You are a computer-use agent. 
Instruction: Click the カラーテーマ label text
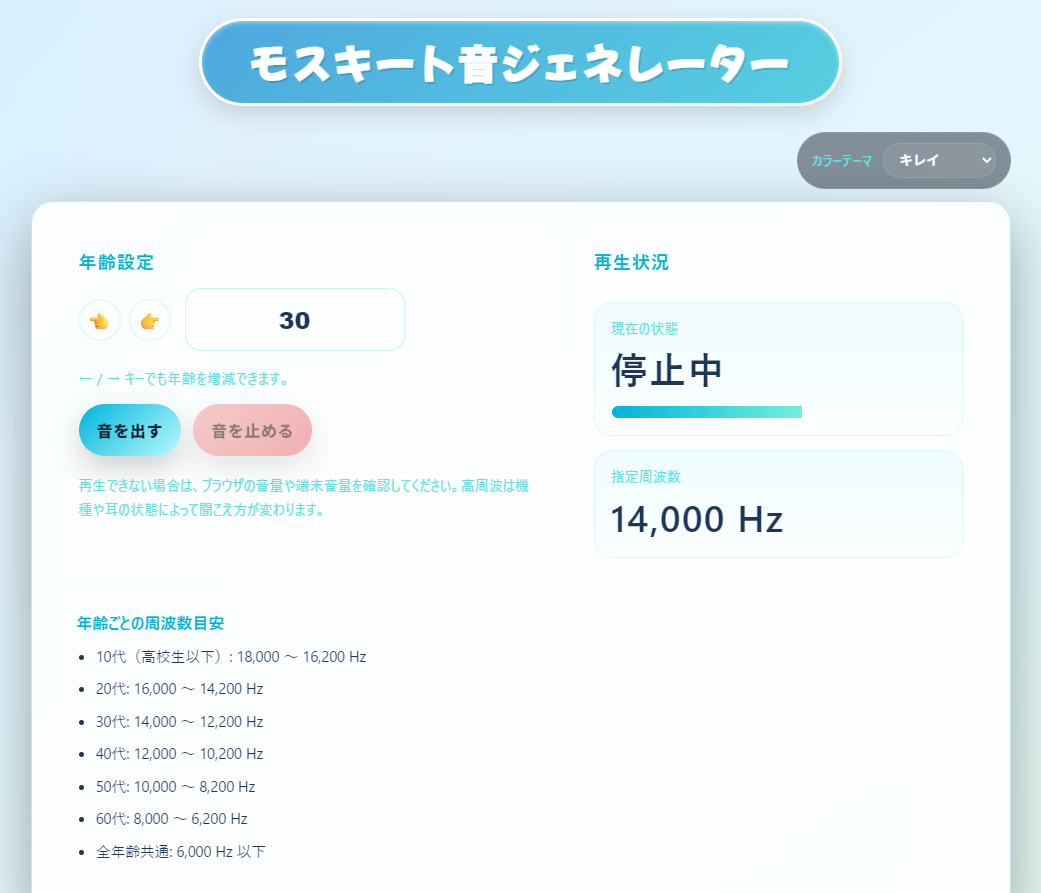pos(841,161)
